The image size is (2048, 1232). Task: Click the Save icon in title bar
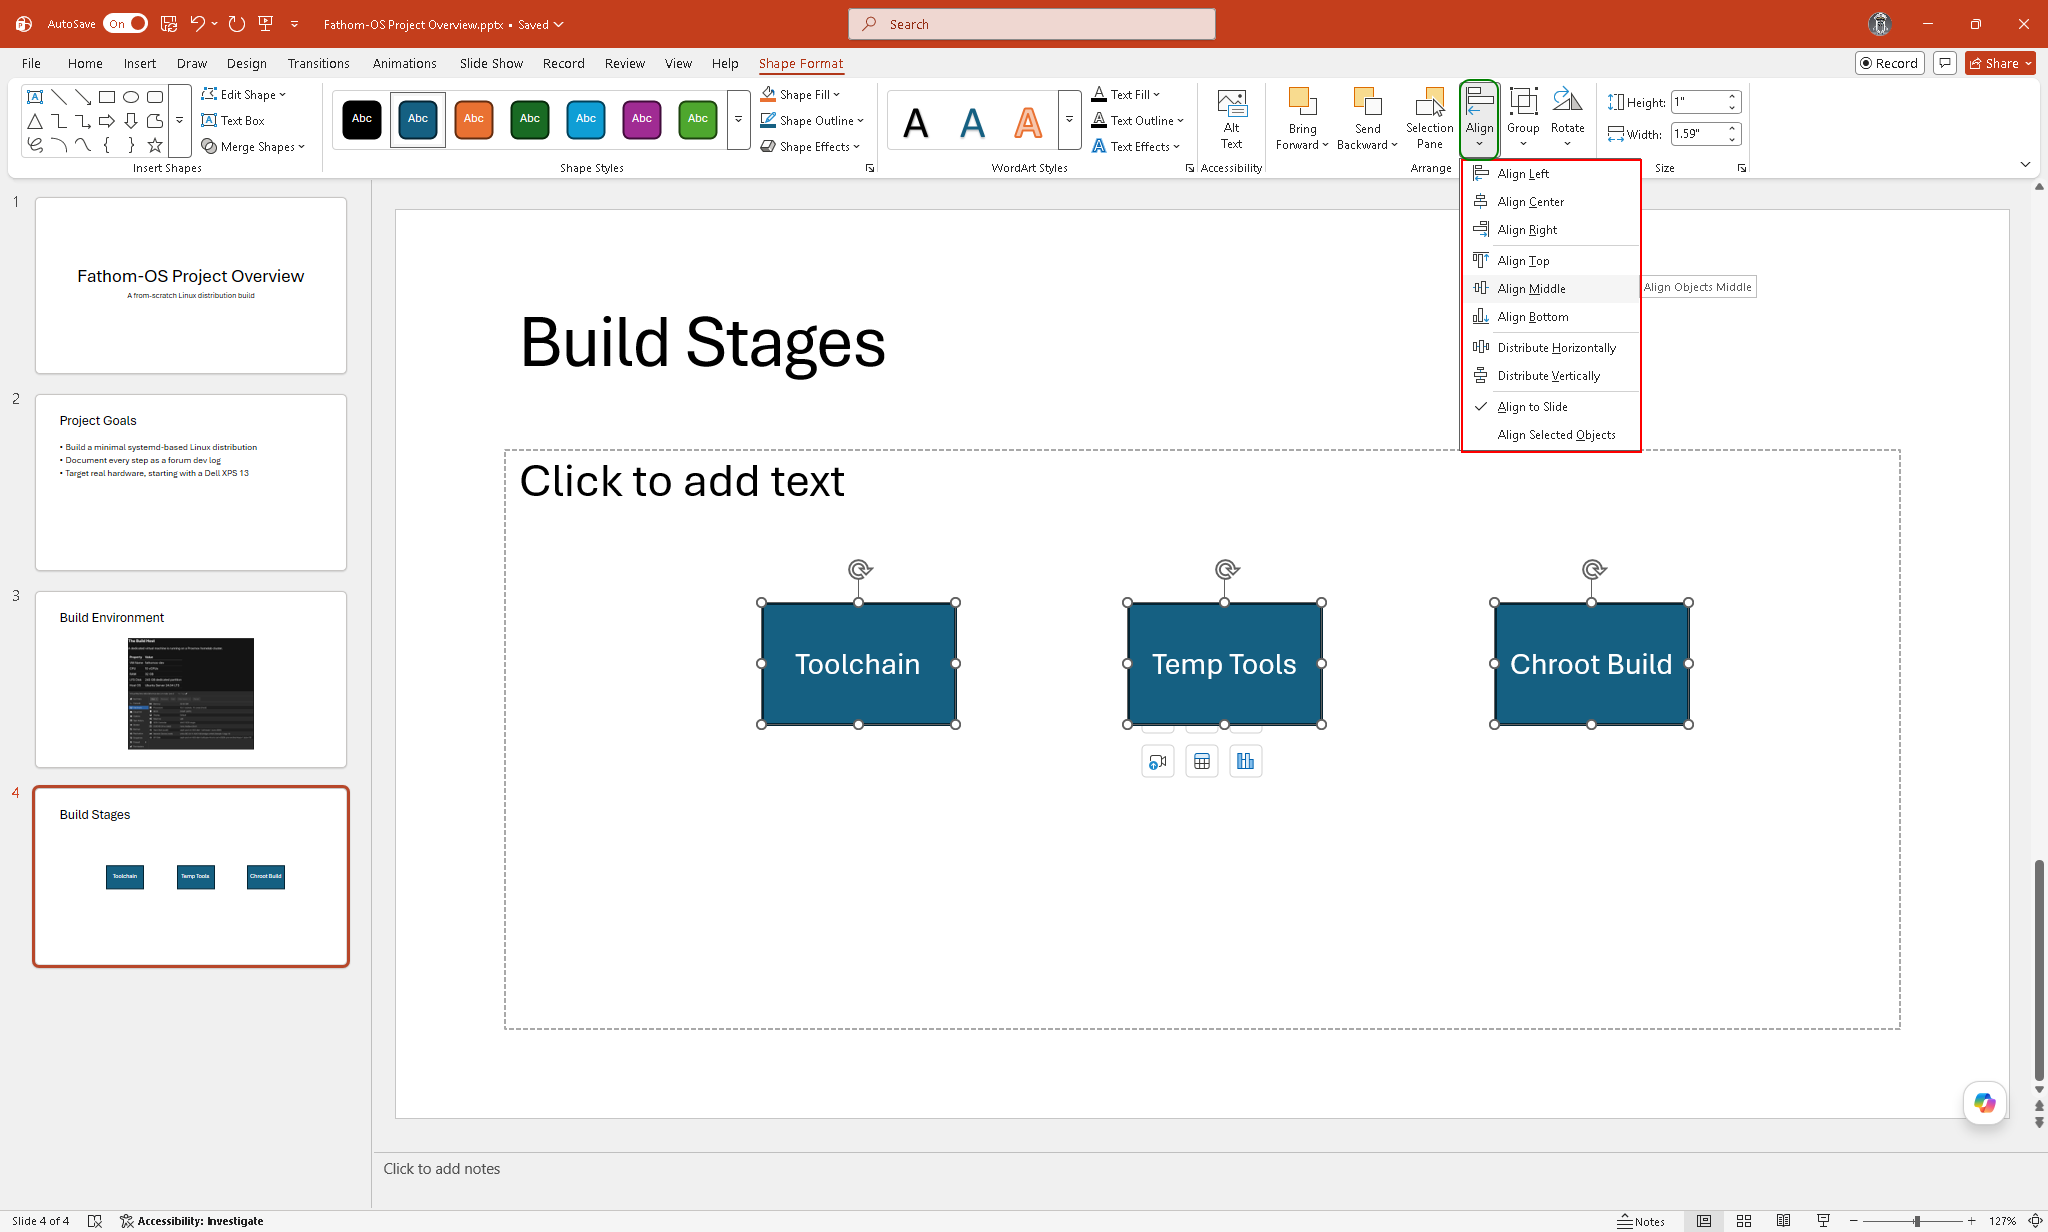[169, 23]
